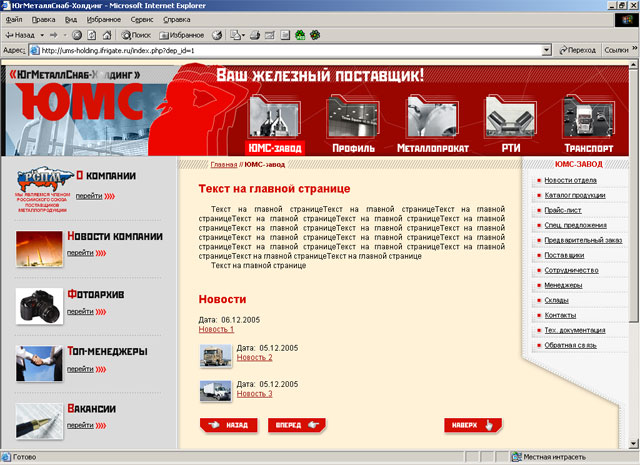Open the Новость 1 news link

tap(216, 329)
